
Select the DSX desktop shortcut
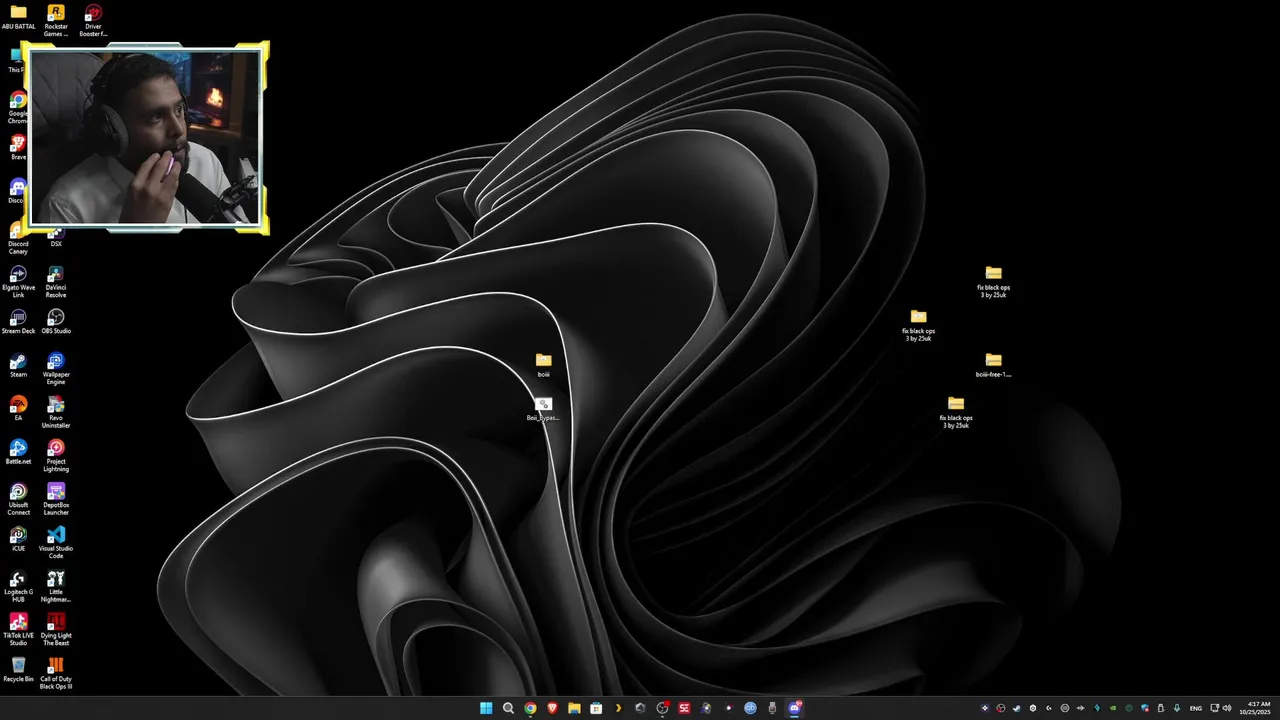pos(56,238)
